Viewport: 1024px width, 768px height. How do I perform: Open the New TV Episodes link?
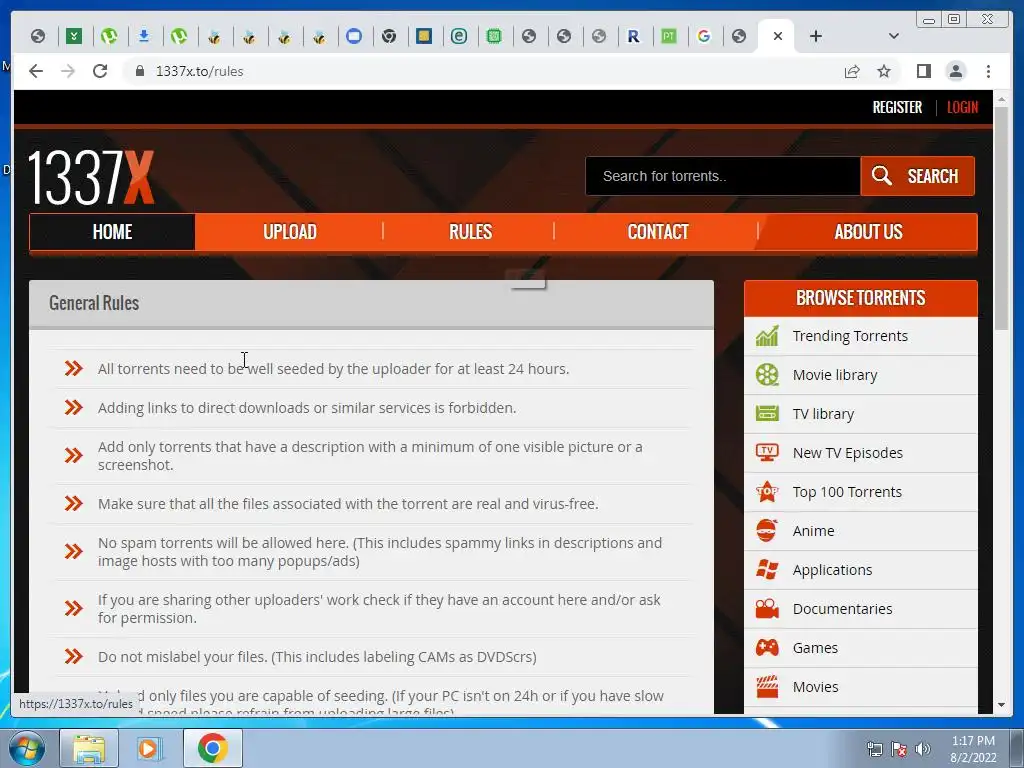[847, 453]
